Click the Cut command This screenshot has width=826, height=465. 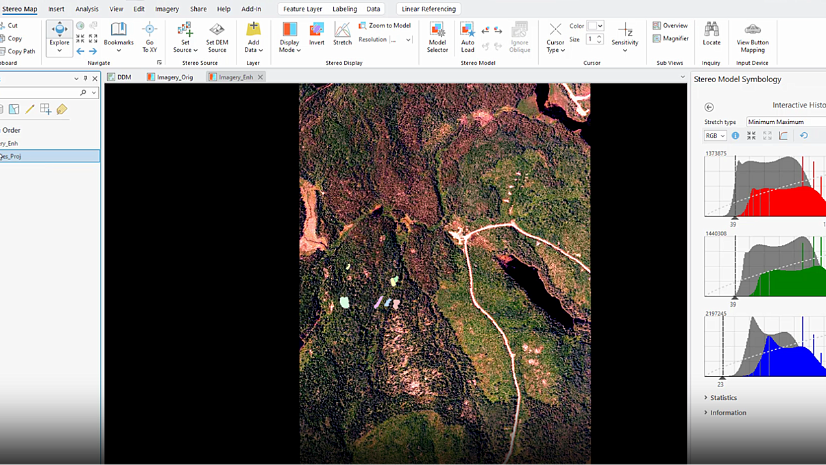pyautogui.click(x=9, y=25)
